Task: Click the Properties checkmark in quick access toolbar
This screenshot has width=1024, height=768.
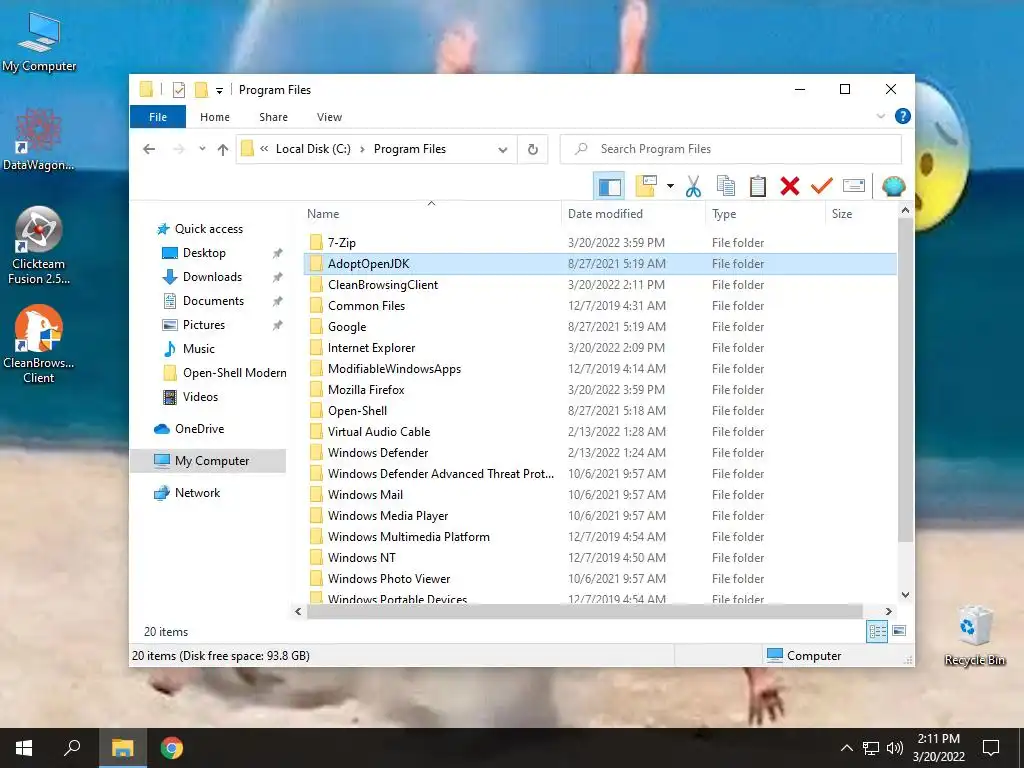Action: [x=179, y=90]
